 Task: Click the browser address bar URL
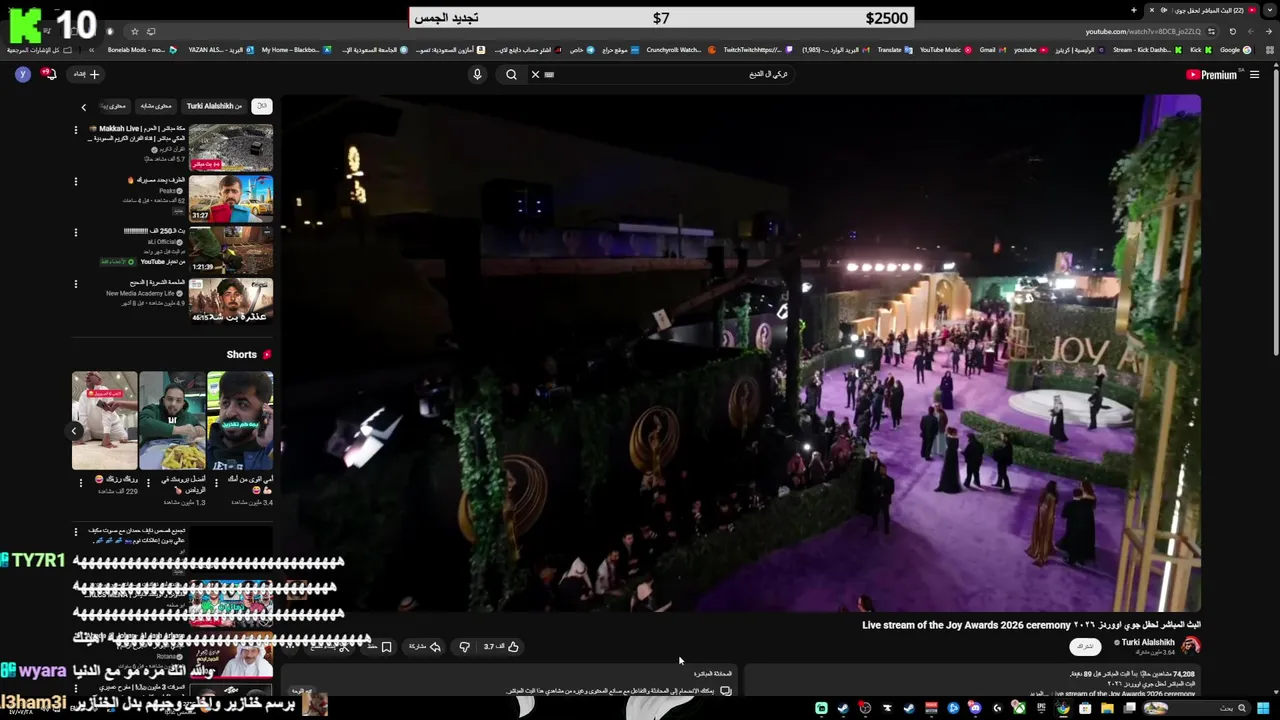point(1143,31)
